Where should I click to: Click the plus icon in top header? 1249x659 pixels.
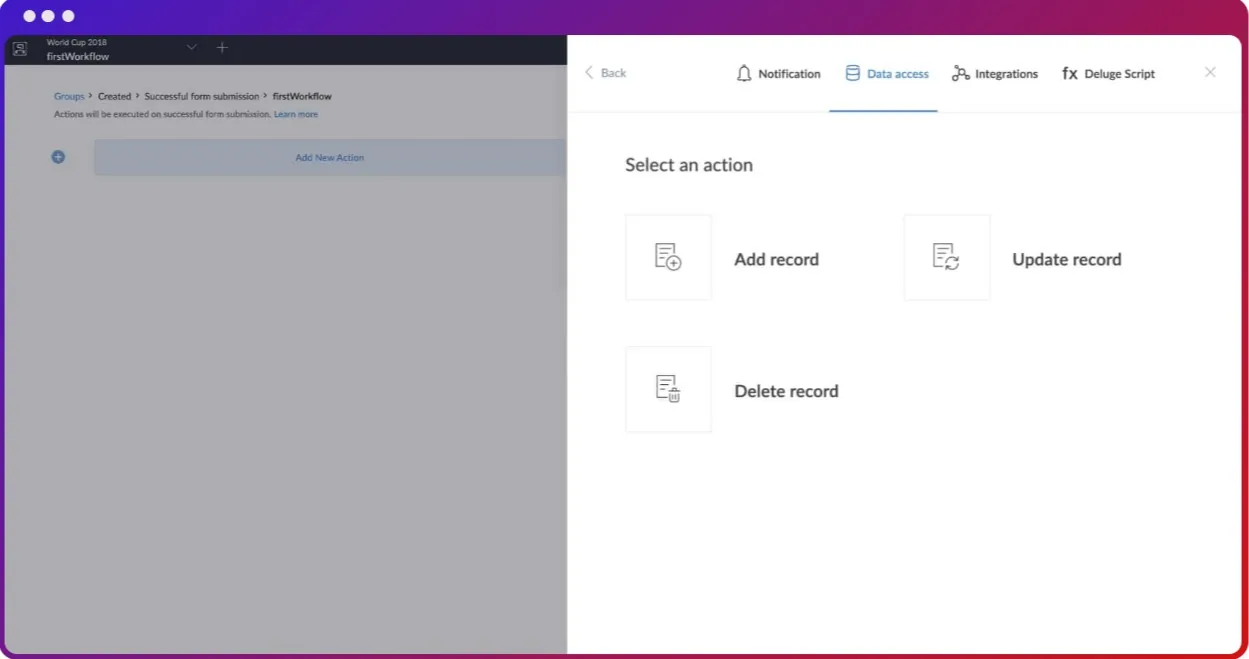pos(222,47)
